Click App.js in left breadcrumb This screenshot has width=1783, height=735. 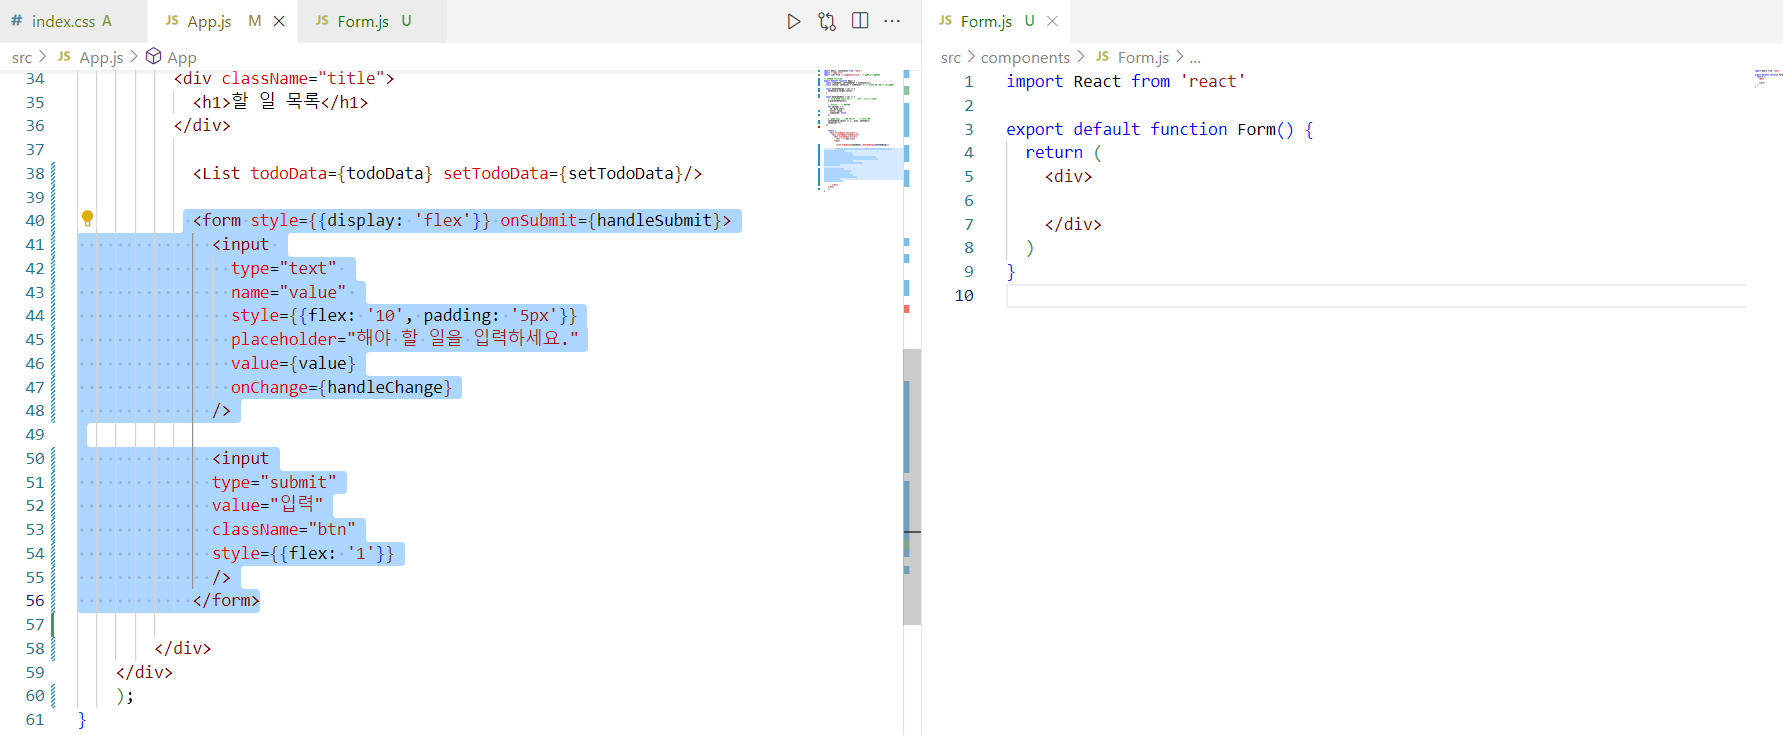coord(101,57)
